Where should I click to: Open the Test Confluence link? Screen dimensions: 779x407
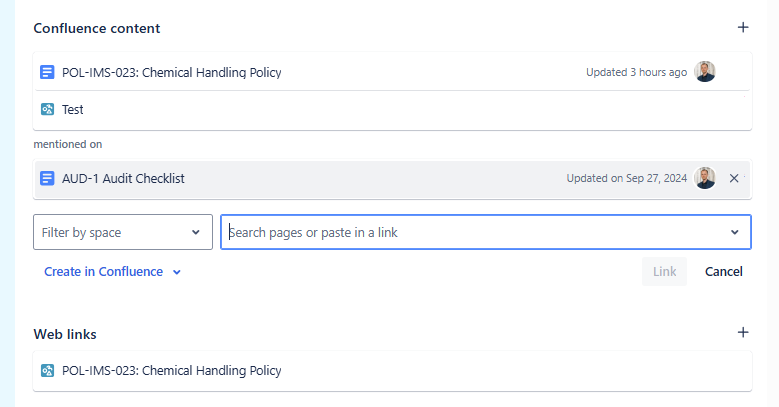tap(73, 109)
